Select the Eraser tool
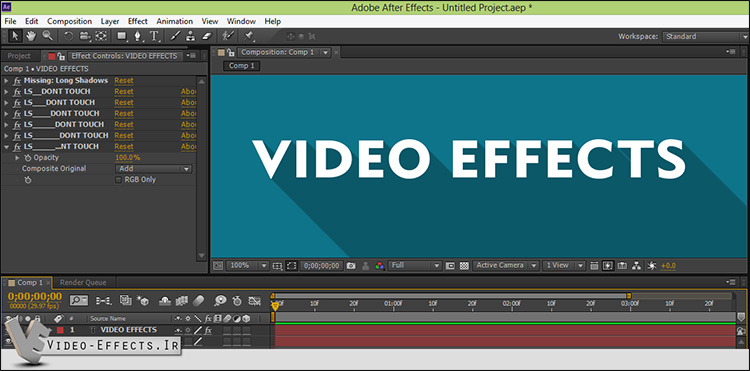 (x=206, y=36)
